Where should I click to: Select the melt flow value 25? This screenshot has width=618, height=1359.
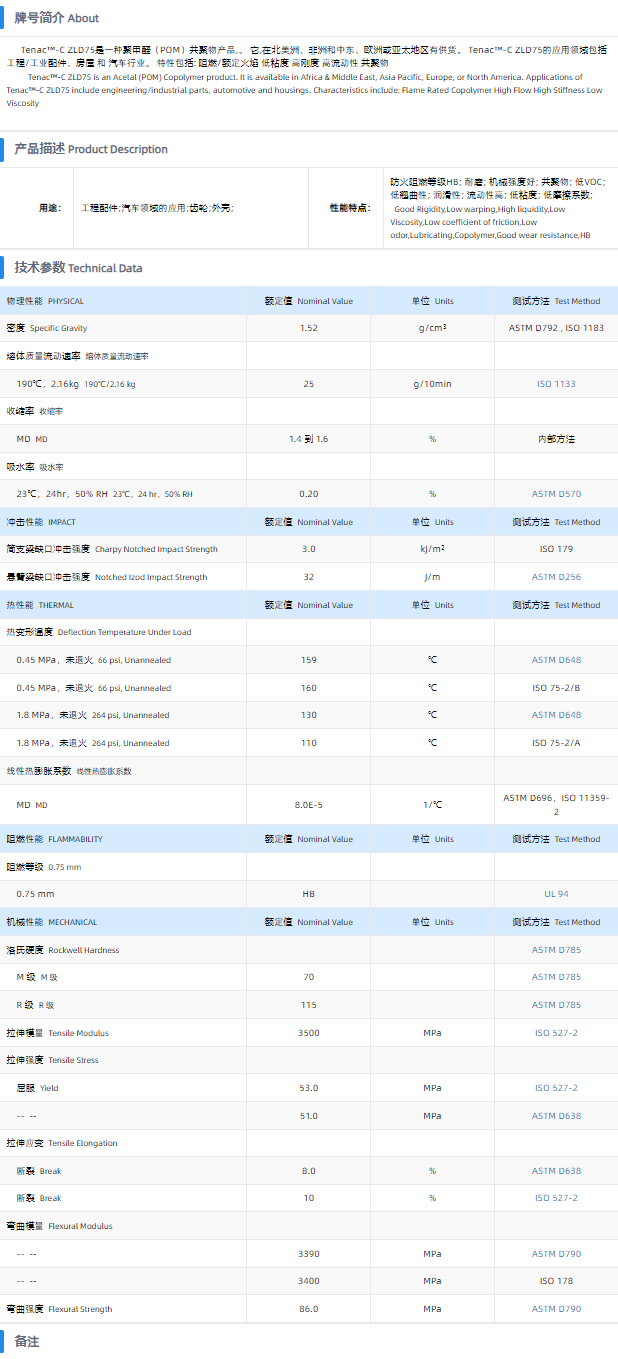point(308,384)
